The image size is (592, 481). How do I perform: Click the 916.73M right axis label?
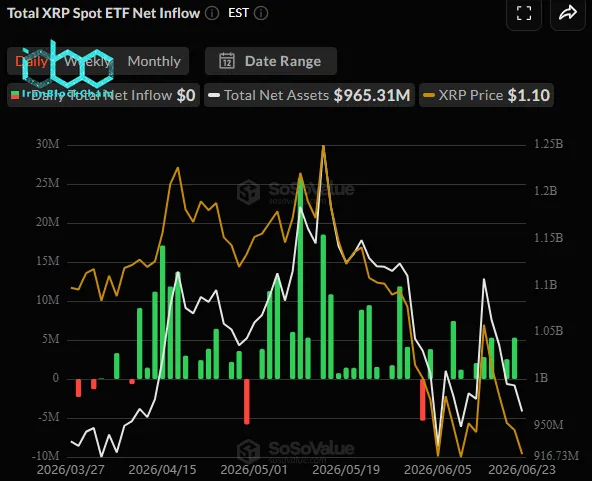pyautogui.click(x=556, y=456)
